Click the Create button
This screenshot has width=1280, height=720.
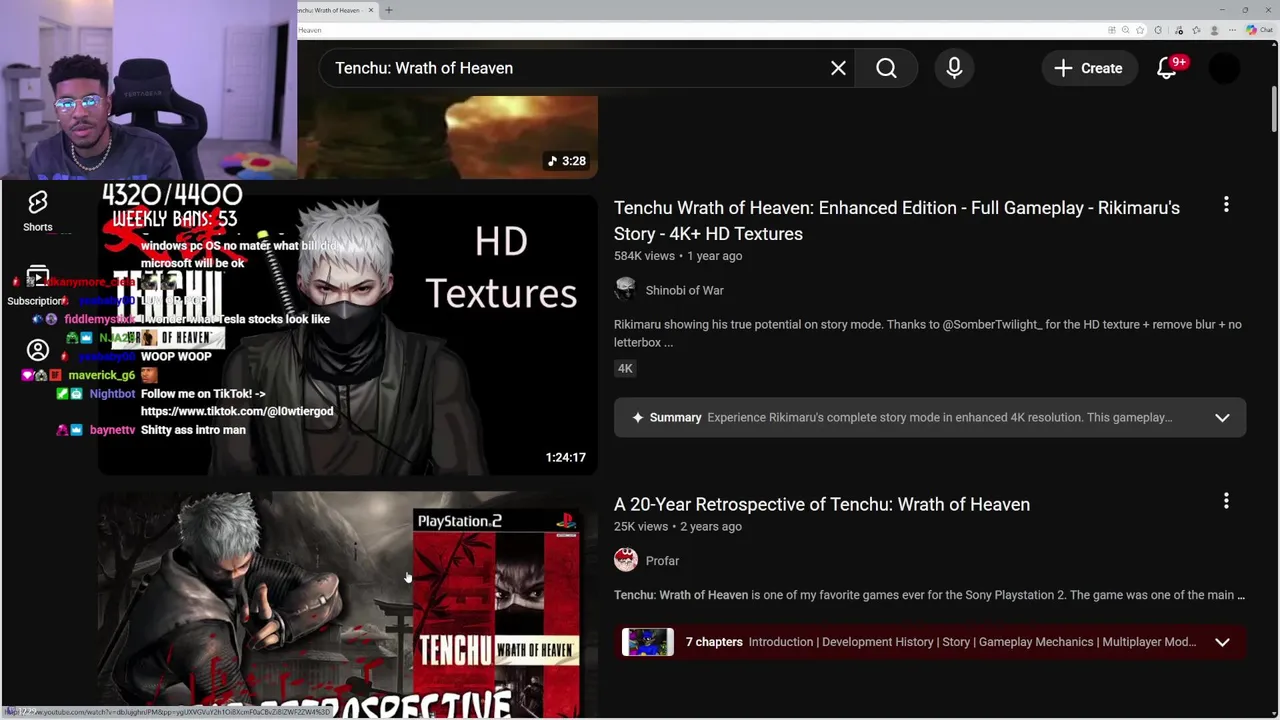coord(1088,68)
